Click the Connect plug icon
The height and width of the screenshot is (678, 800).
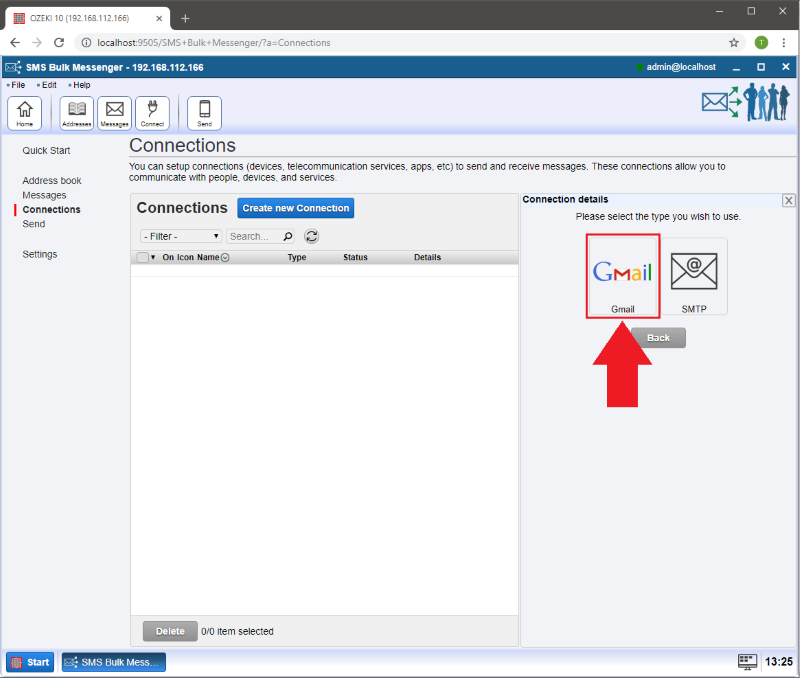(152, 113)
